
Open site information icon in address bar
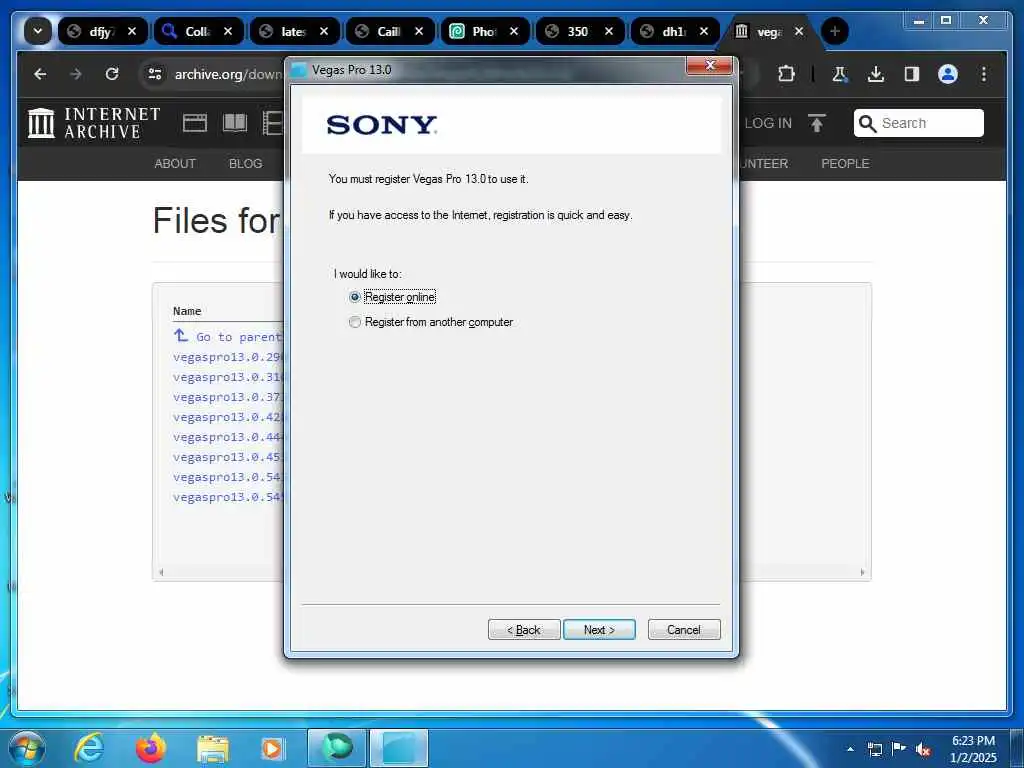pos(155,74)
